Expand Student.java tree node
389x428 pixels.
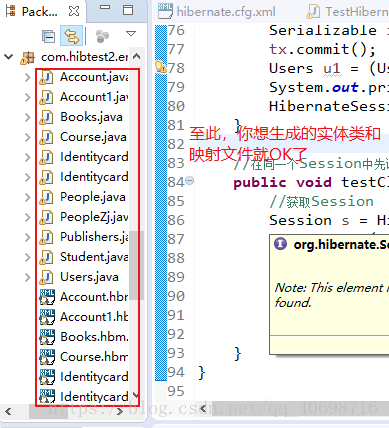[28, 257]
